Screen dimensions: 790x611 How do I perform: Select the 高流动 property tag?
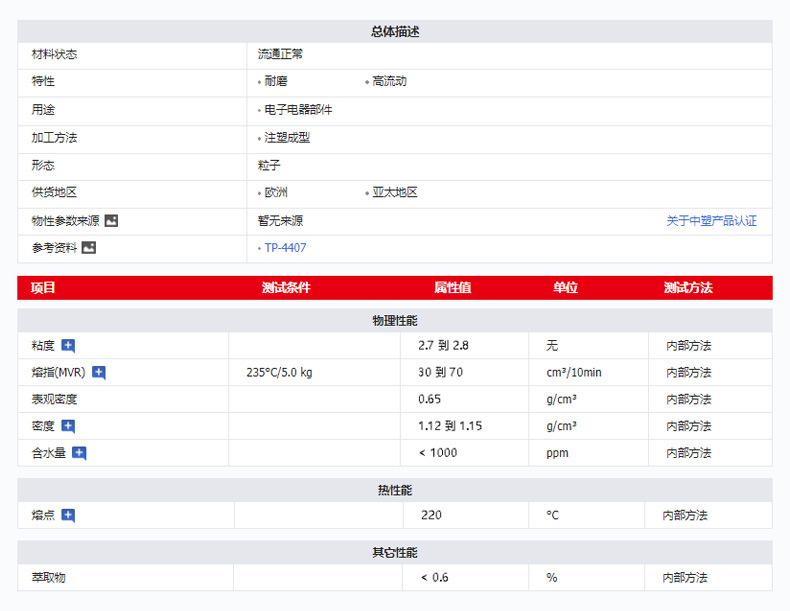click(x=389, y=82)
